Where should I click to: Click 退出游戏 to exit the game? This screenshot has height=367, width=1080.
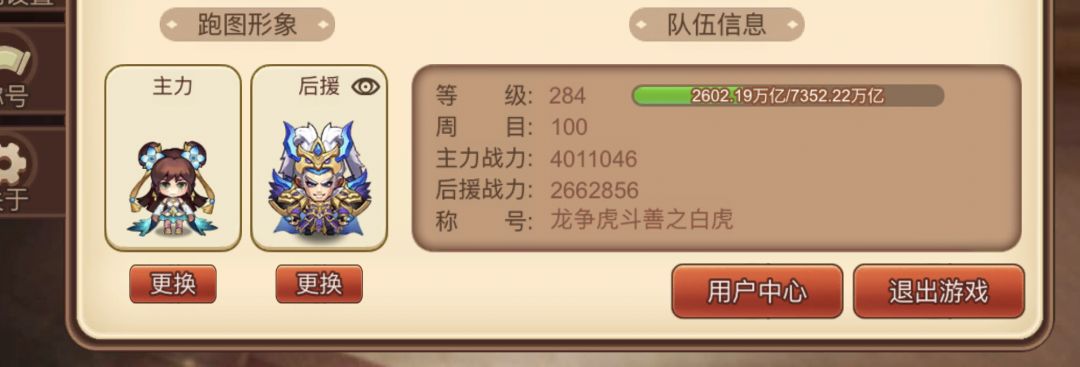[939, 291]
